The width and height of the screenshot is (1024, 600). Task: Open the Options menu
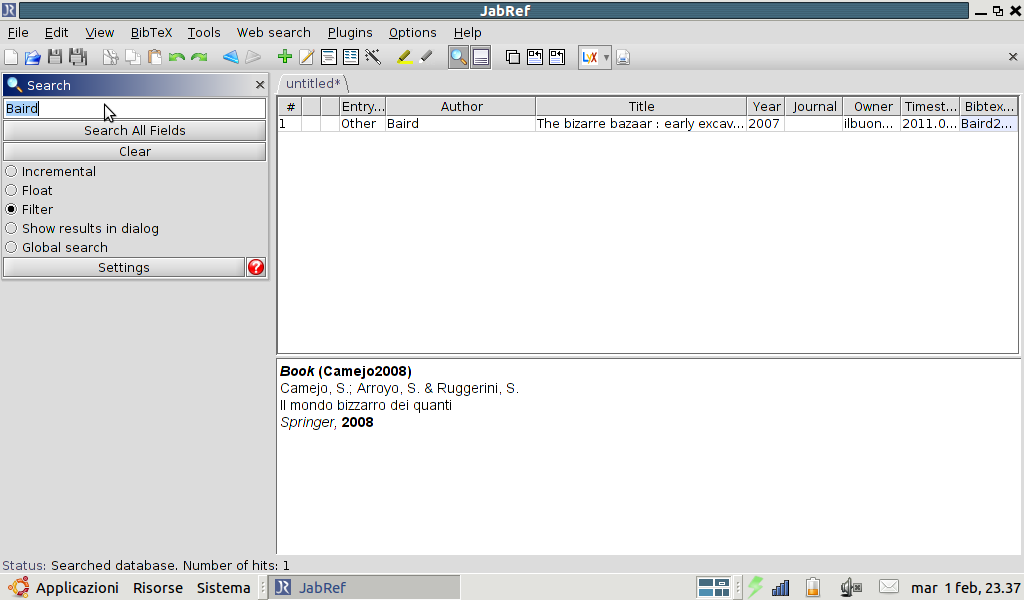coord(412,33)
